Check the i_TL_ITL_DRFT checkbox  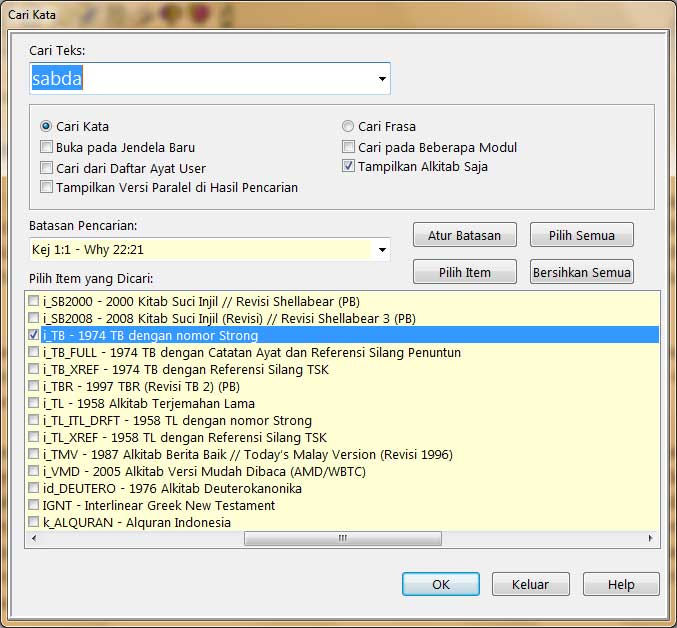(x=33, y=420)
